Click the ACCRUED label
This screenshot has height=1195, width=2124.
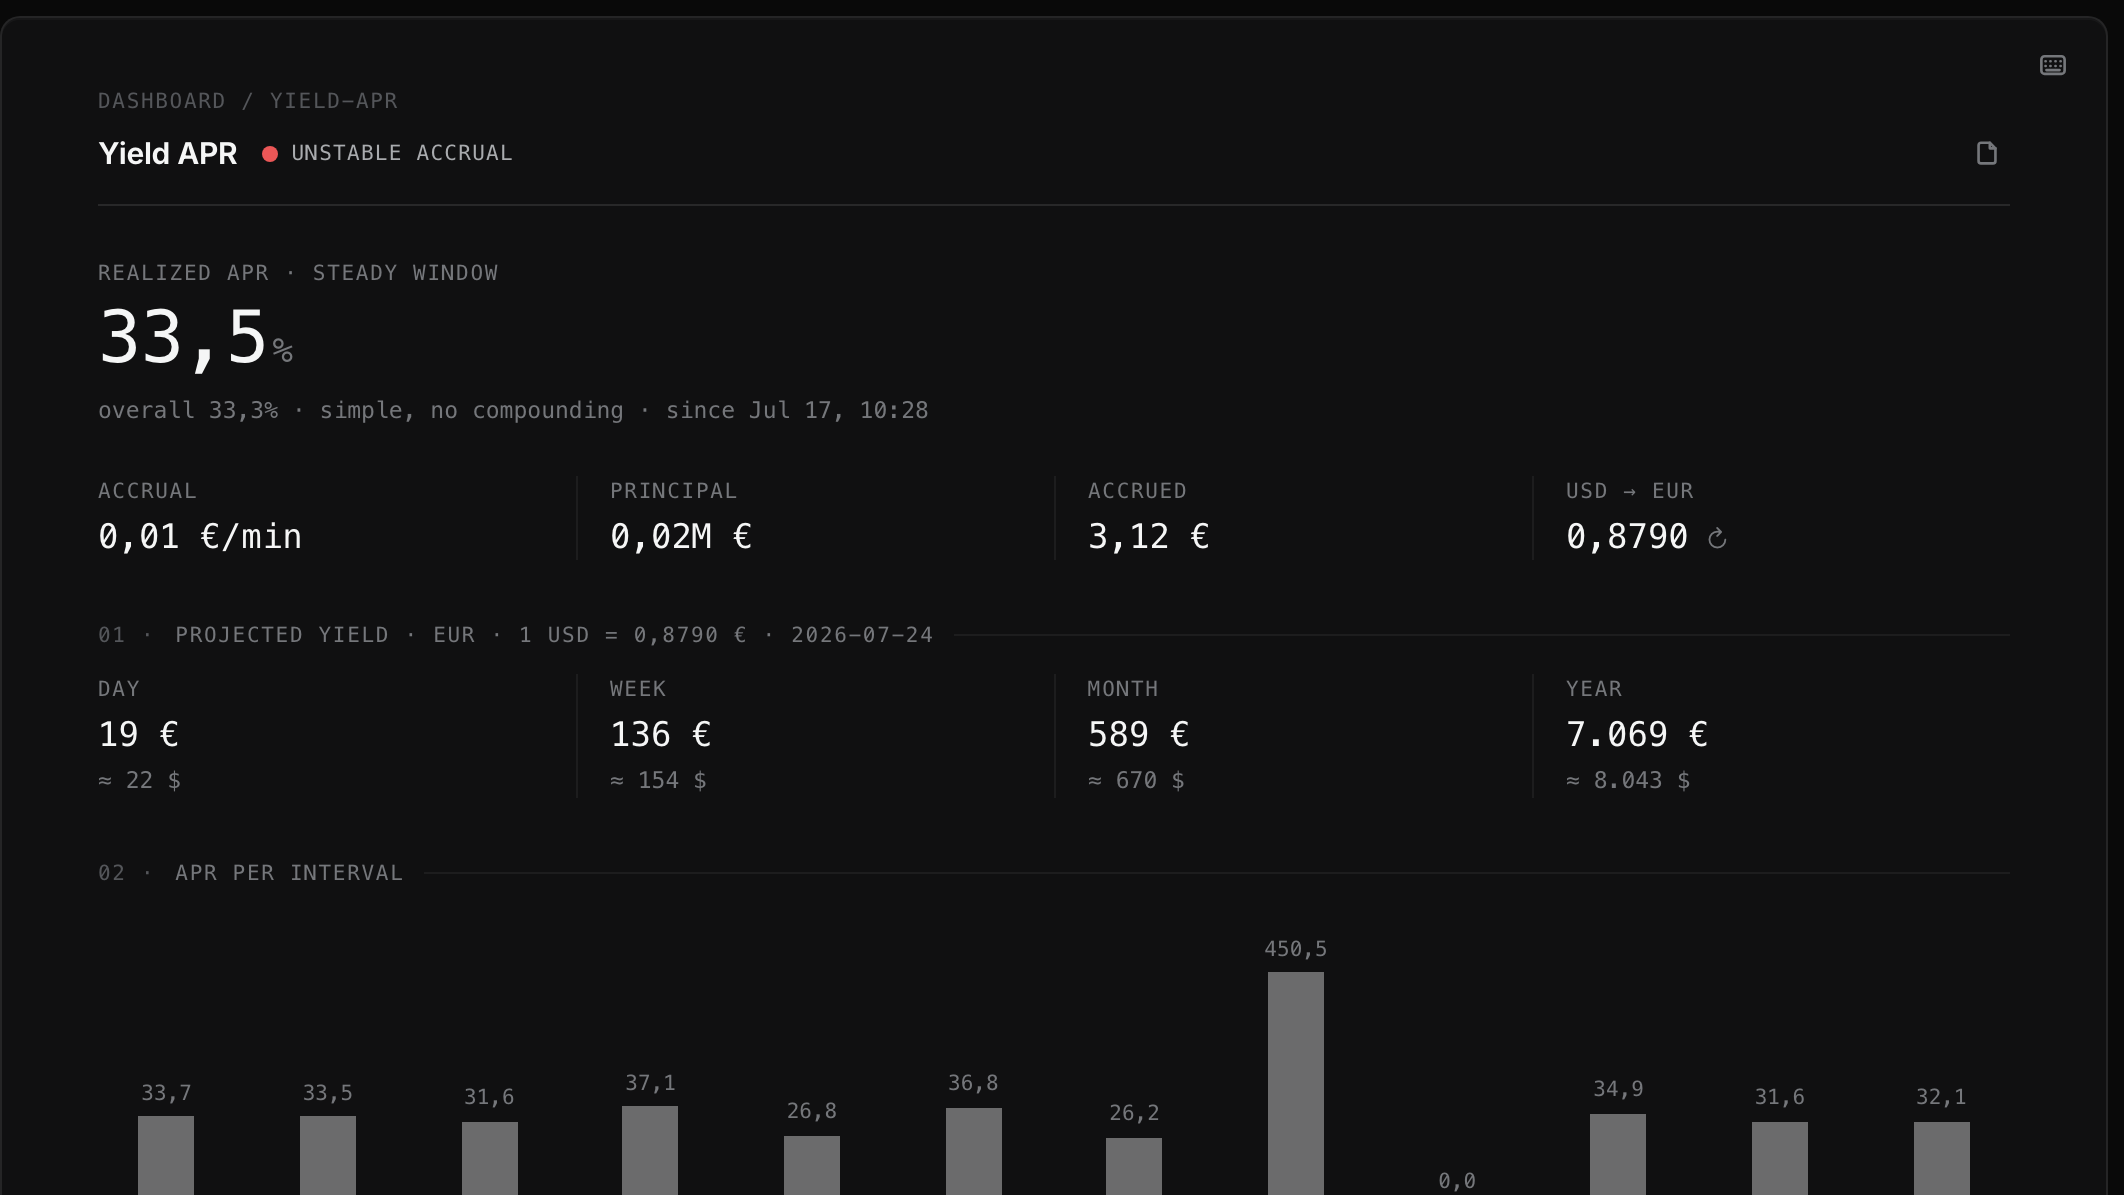(x=1137, y=491)
